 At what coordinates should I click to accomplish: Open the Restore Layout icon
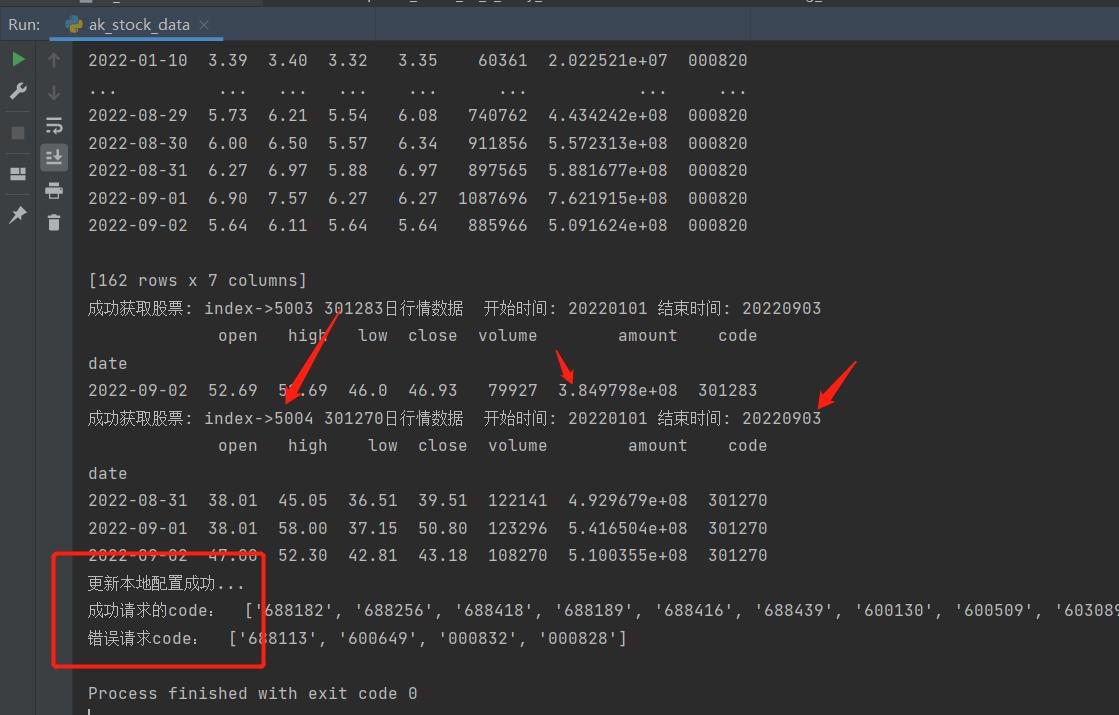tap(18, 174)
